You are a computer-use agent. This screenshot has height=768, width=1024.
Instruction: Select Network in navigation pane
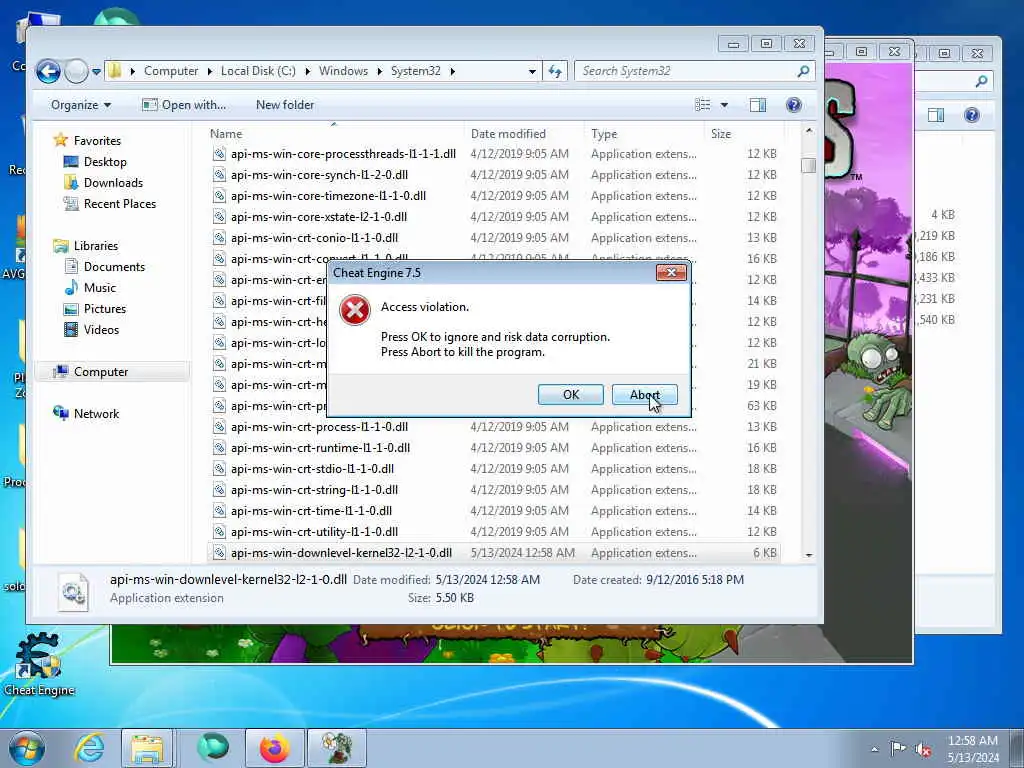coord(96,413)
